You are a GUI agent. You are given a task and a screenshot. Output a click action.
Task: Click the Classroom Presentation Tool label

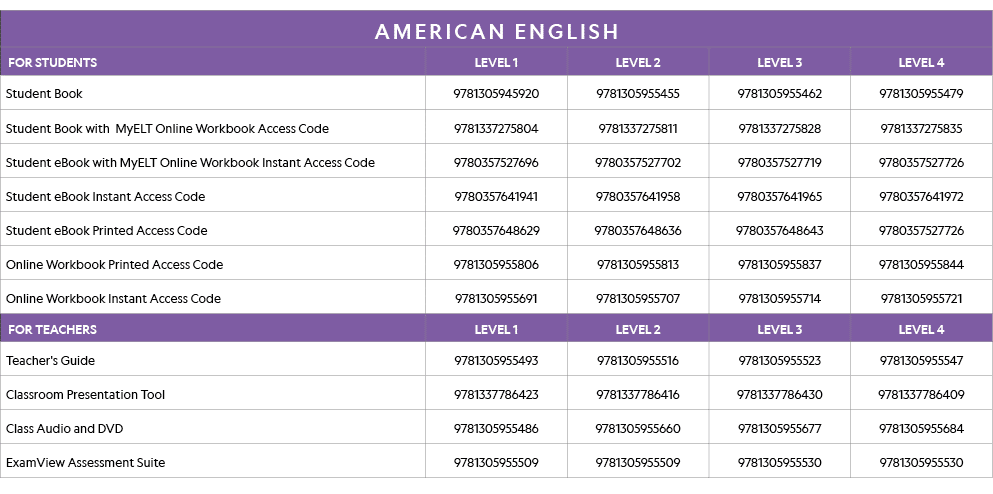tap(85, 395)
